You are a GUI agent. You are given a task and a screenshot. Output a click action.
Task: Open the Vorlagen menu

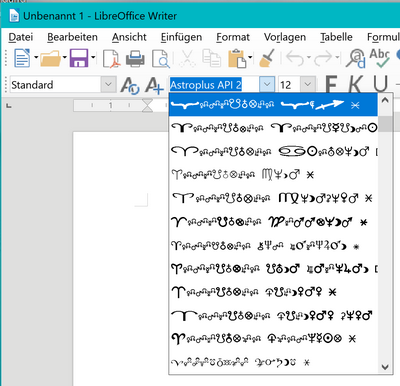285,37
